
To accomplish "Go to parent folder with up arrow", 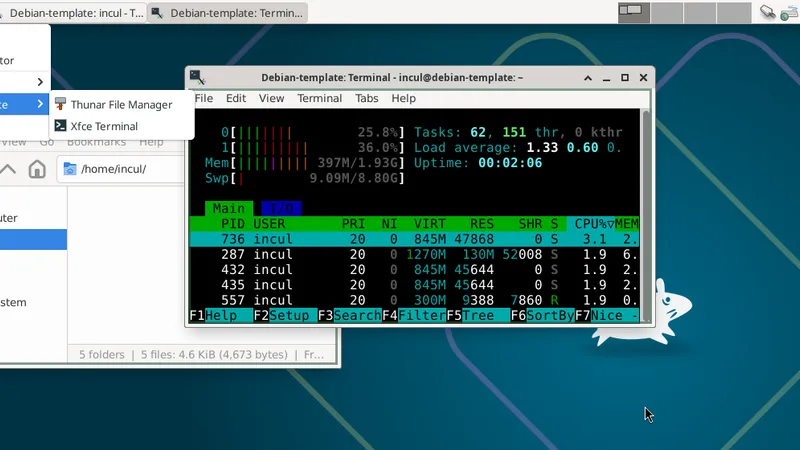I will click(x=9, y=168).
